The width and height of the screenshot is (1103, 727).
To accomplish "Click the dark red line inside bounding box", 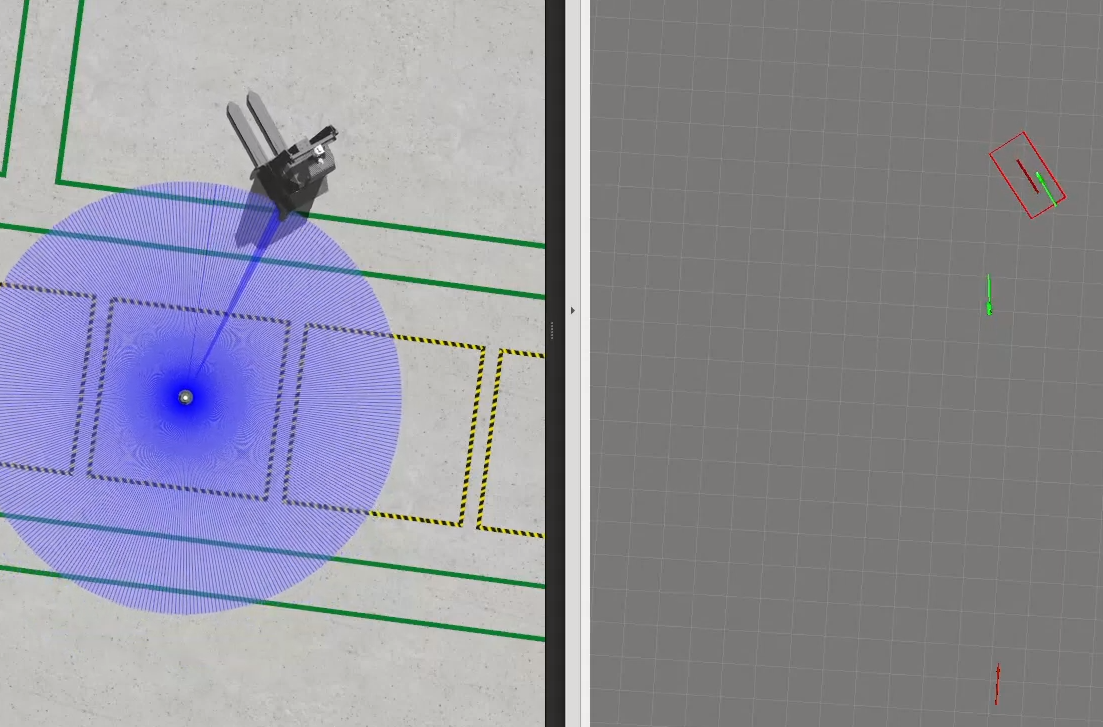I will [x=1027, y=176].
